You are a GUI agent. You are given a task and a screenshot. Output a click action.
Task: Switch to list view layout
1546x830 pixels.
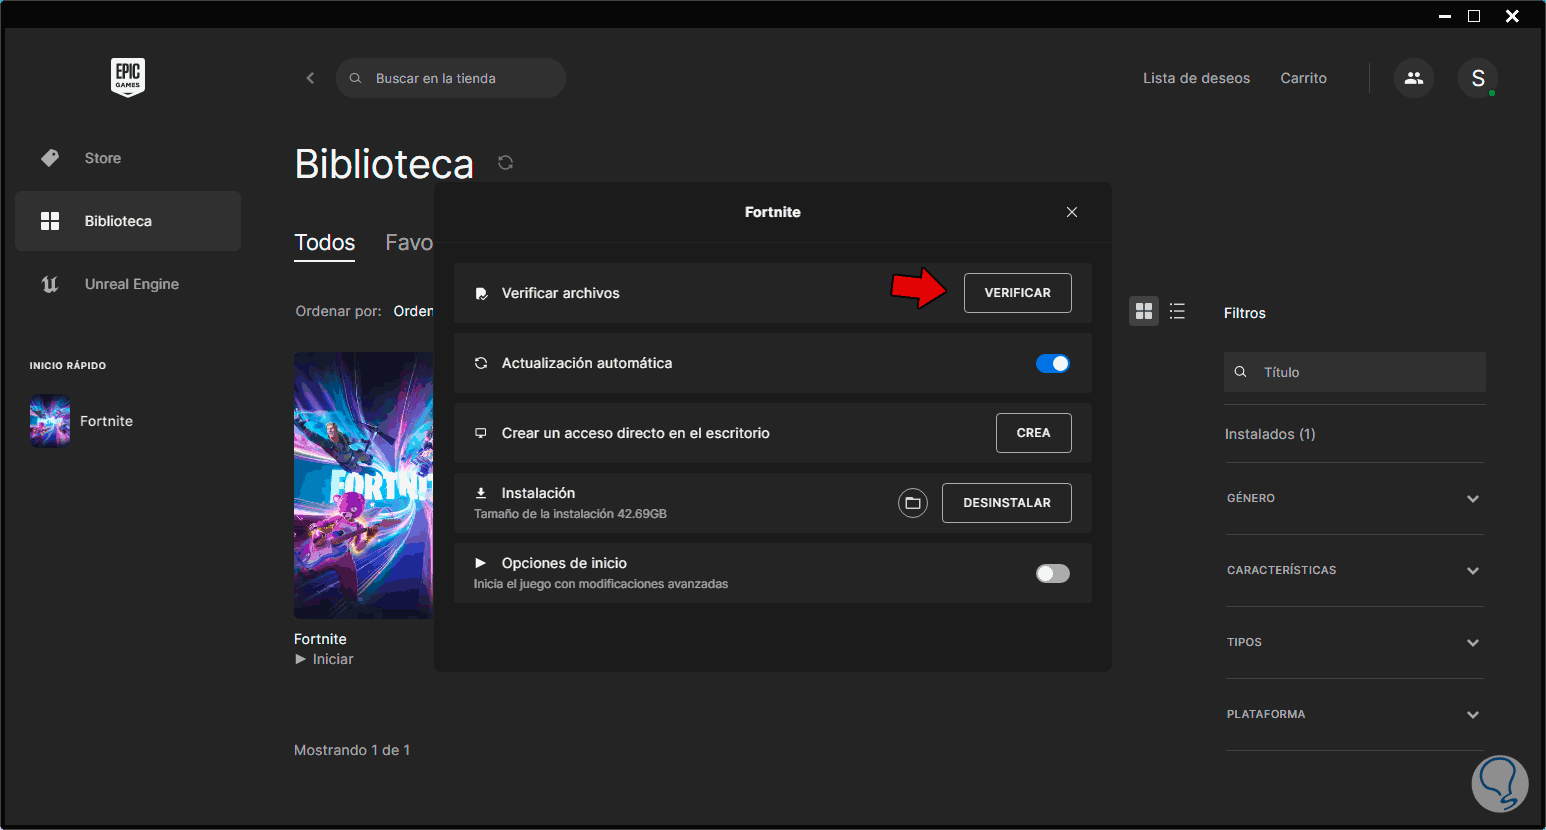coord(1177,311)
